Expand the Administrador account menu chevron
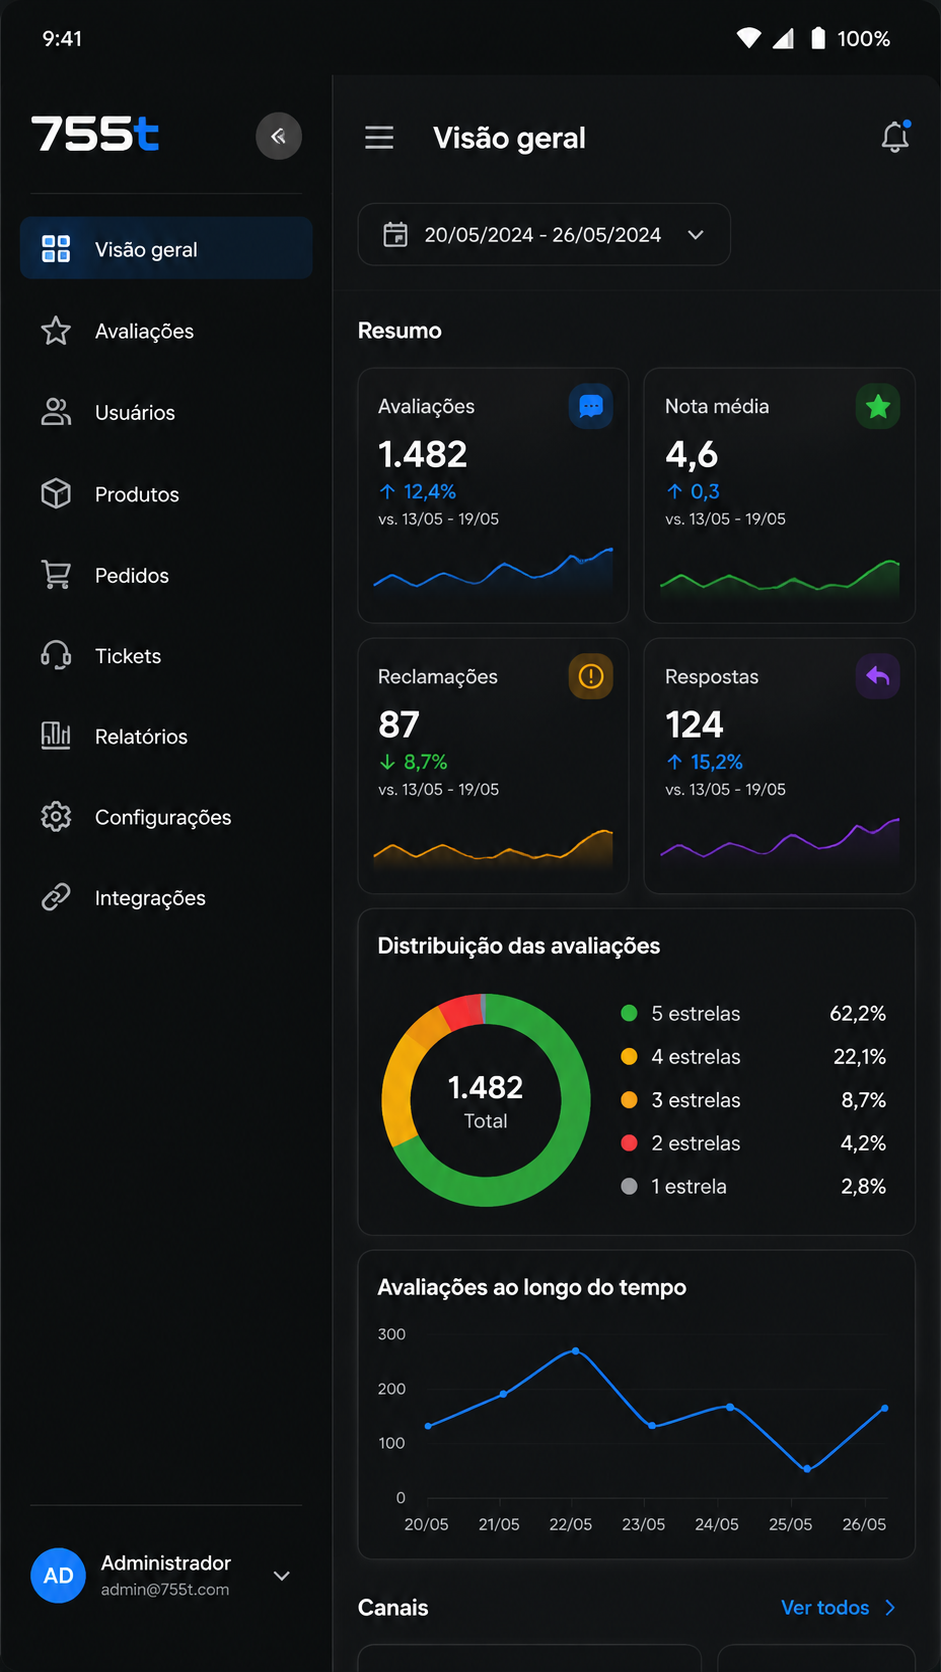 click(282, 1576)
